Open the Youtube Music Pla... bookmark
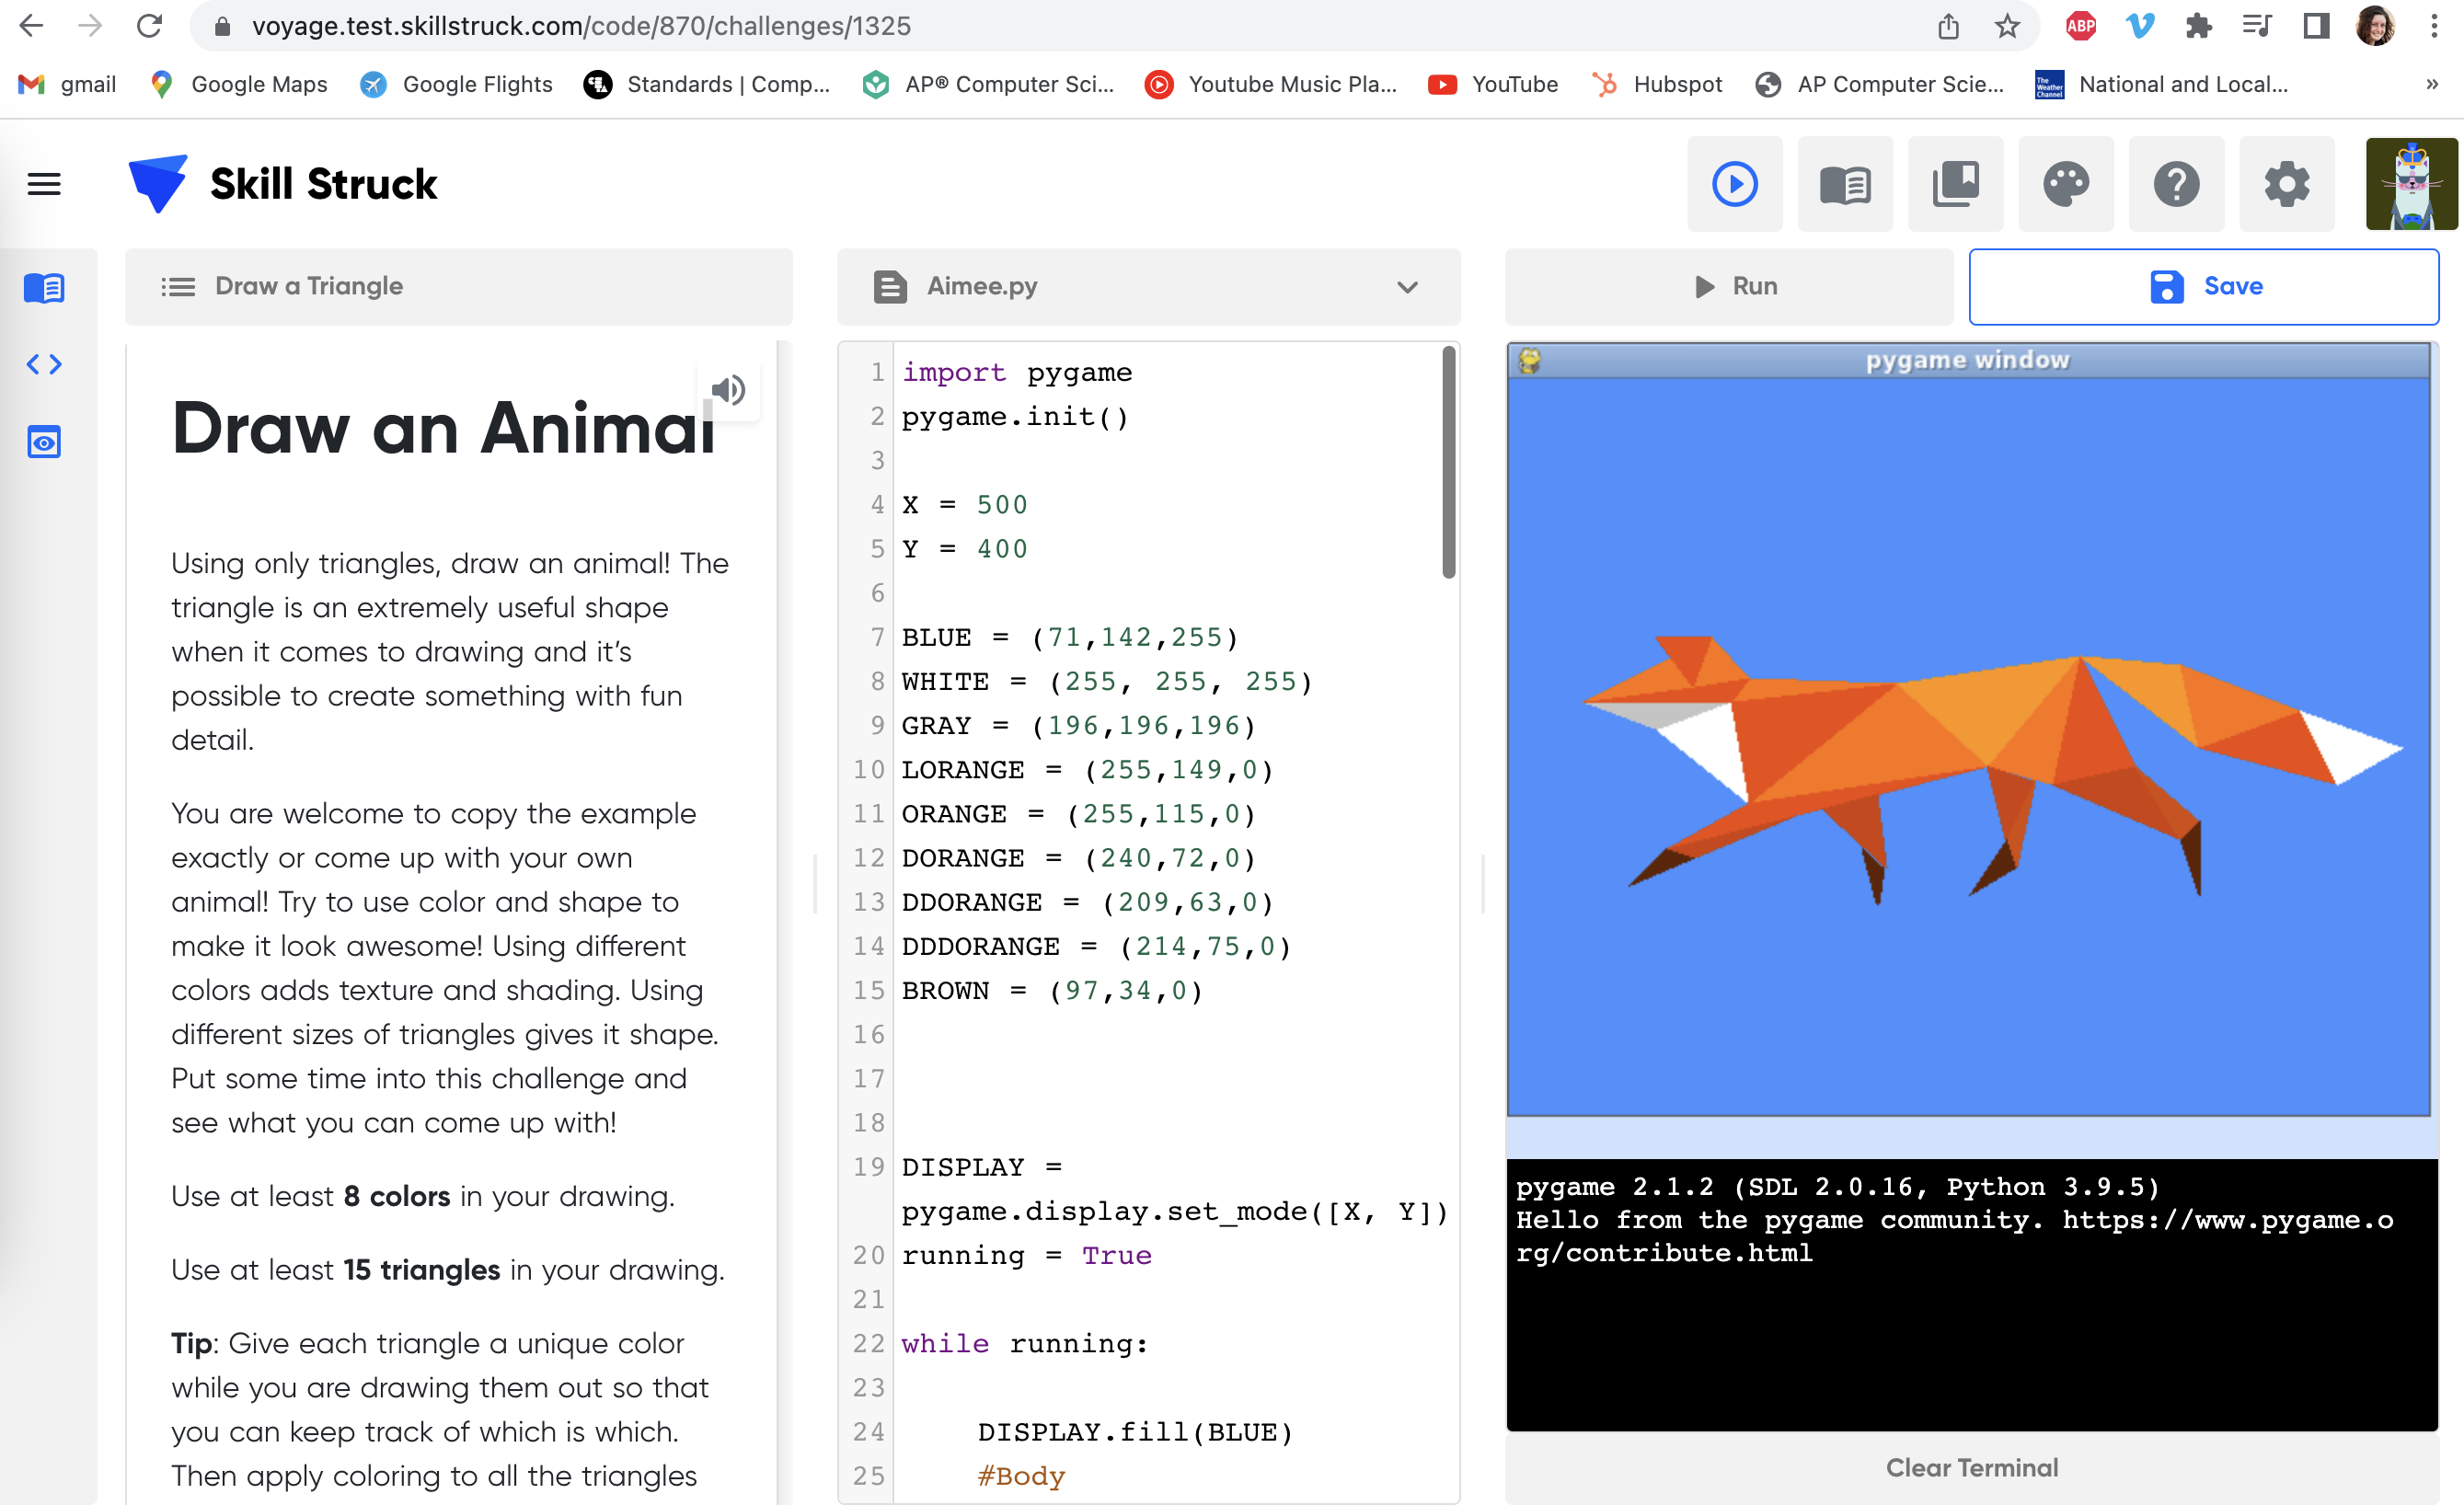 click(x=1271, y=84)
